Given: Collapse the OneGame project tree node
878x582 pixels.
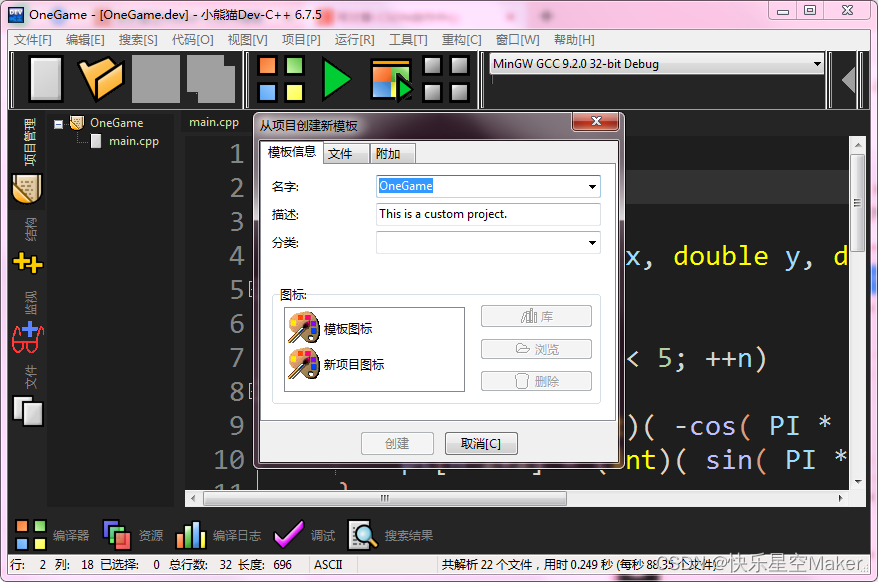Looking at the screenshot, I should pos(58,124).
